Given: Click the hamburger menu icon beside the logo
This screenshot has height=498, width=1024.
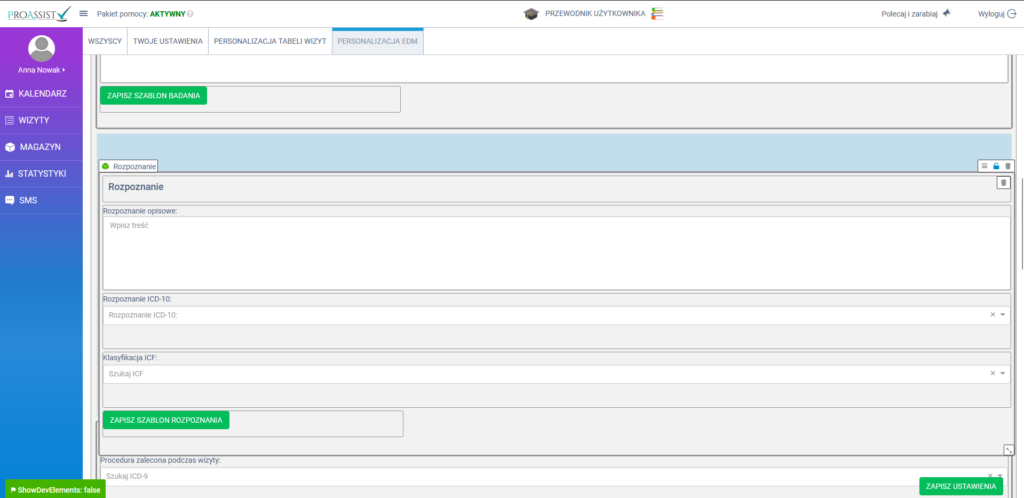Looking at the screenshot, I should [x=84, y=13].
